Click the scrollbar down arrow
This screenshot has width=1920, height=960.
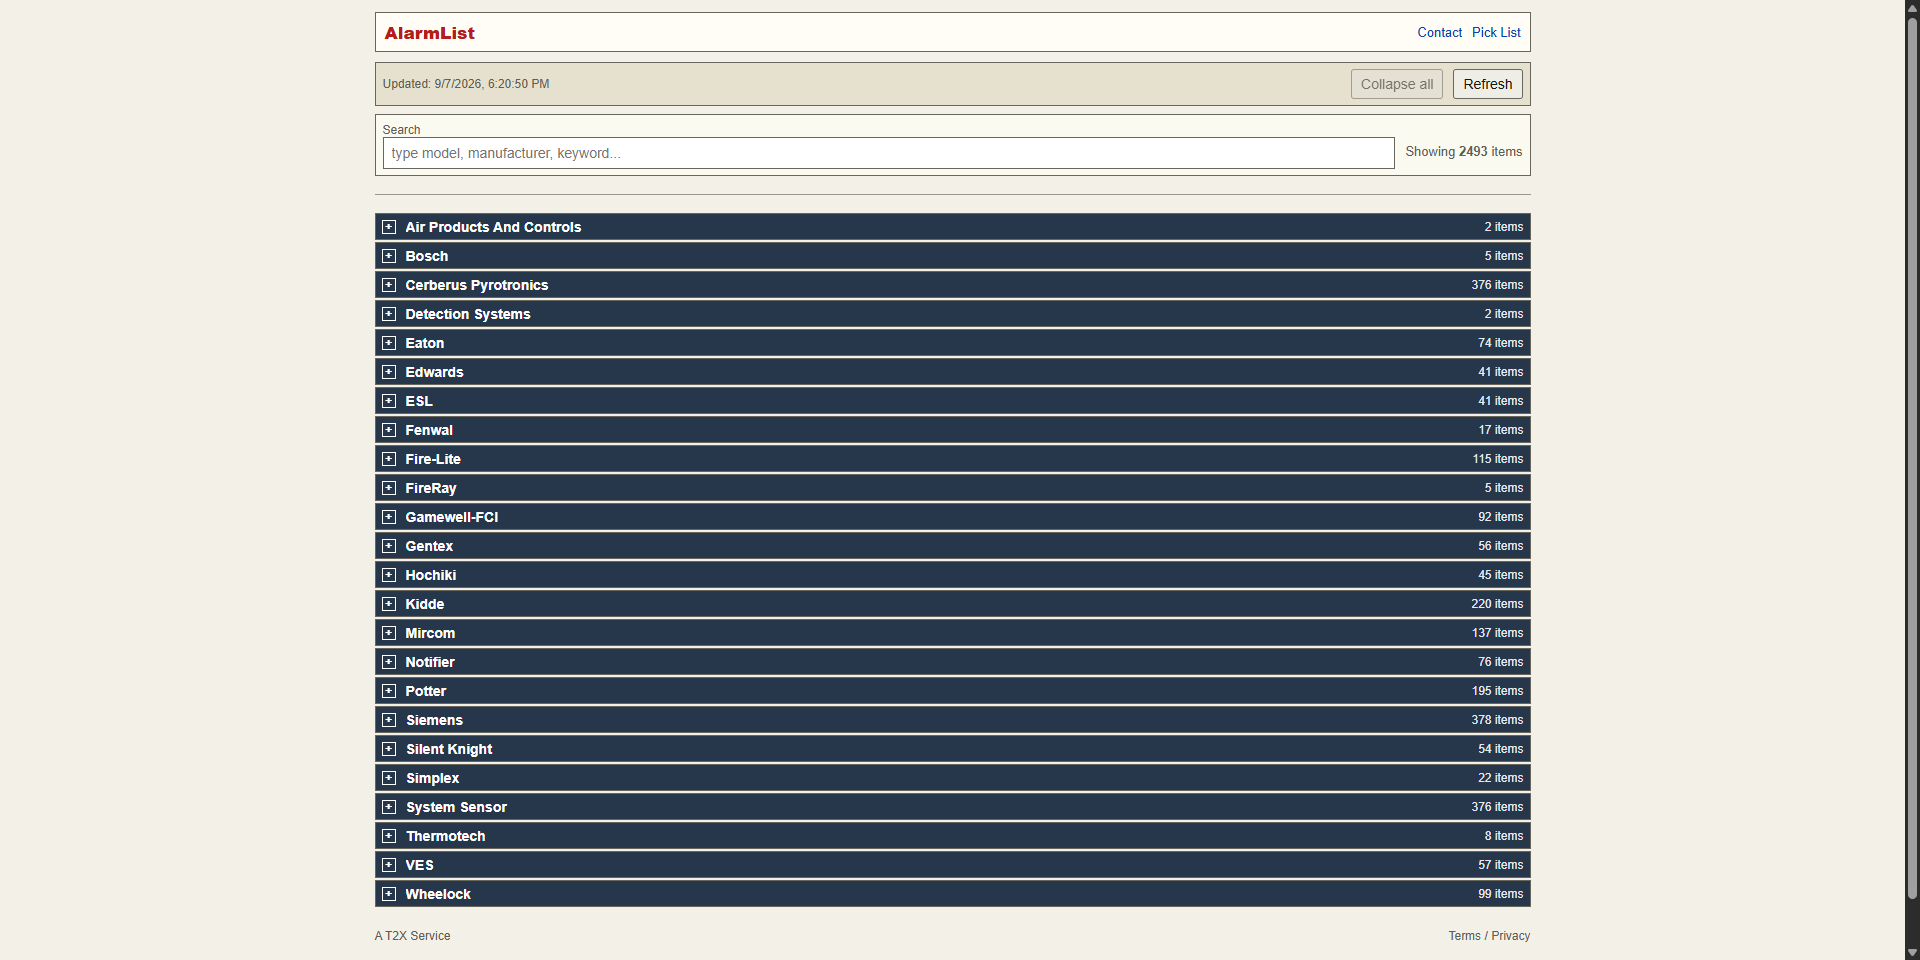tap(1912, 952)
